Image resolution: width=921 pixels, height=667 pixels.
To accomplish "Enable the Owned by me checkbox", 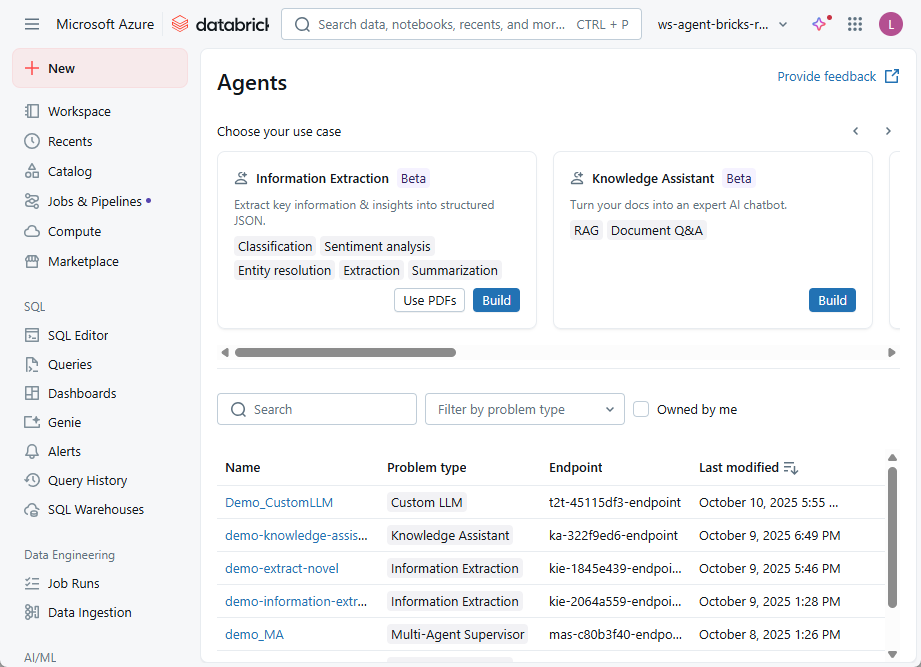I will pos(641,409).
